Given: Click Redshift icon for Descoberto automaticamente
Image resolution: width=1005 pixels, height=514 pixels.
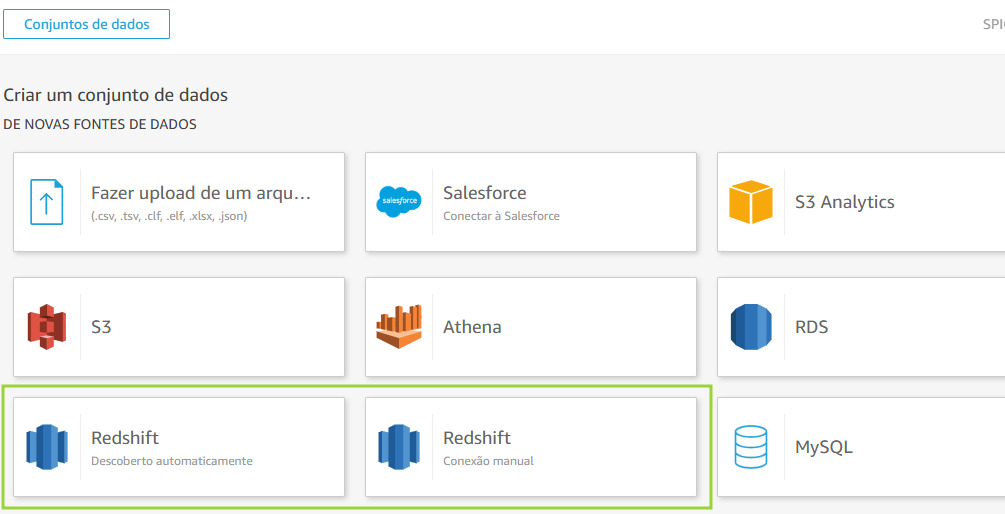Looking at the screenshot, I should pyautogui.click(x=47, y=447).
